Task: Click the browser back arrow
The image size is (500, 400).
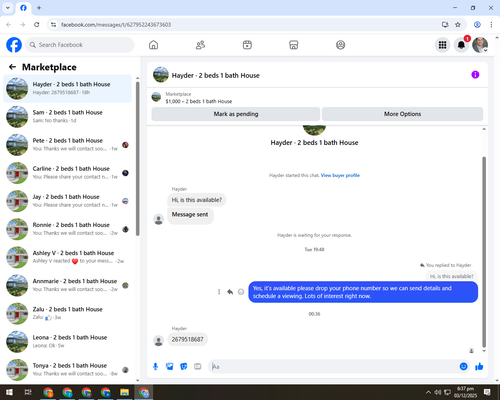Action: click(x=9, y=25)
